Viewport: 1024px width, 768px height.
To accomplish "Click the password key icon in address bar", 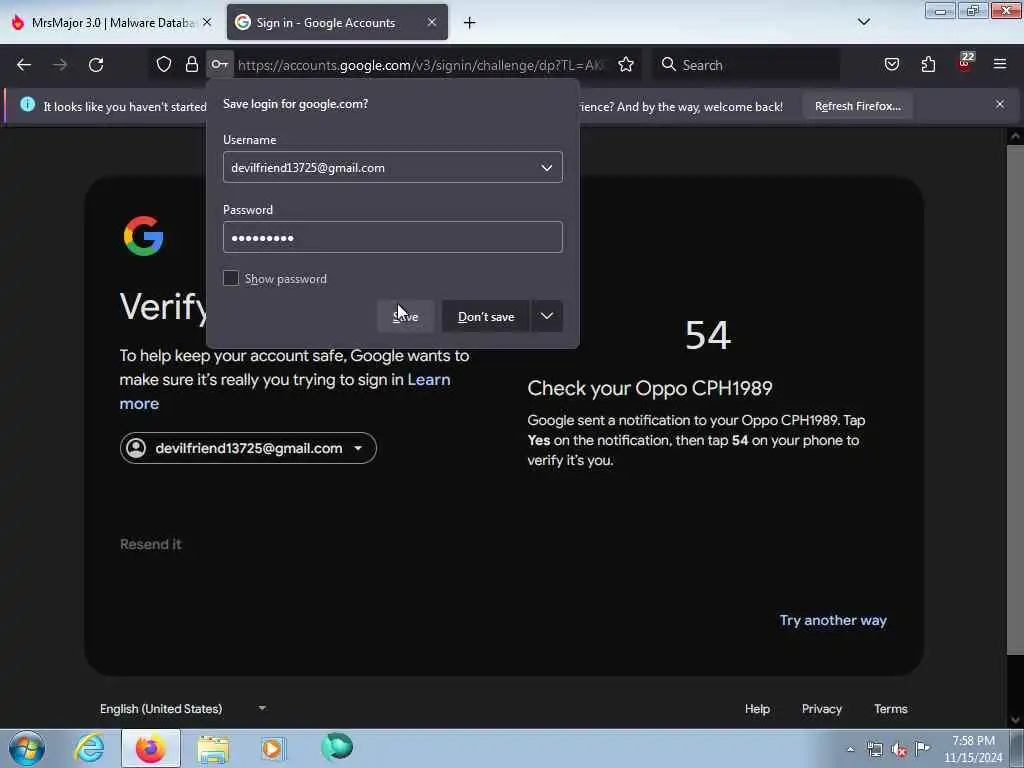I will click(x=219, y=64).
